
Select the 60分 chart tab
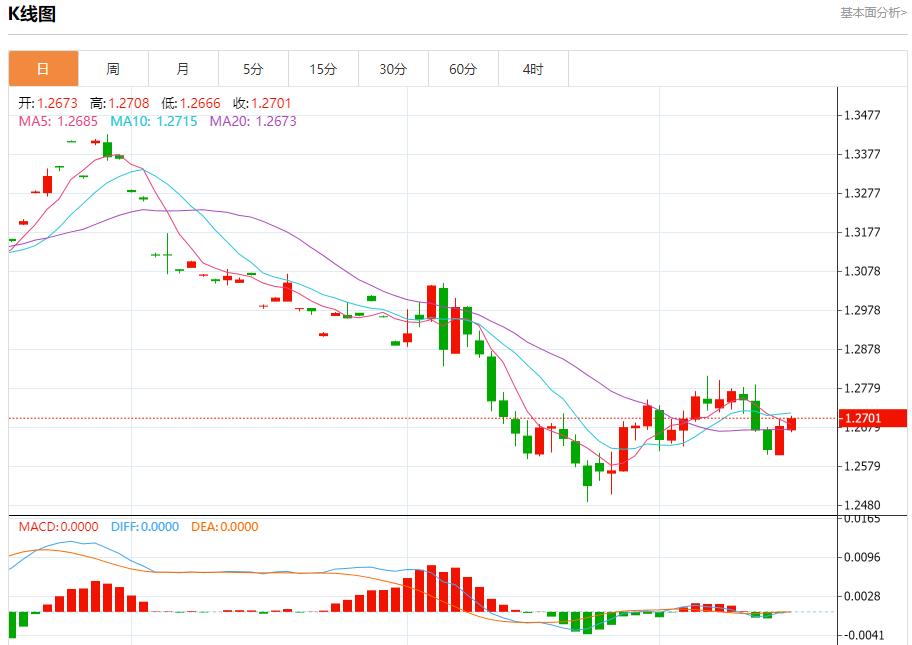coord(463,69)
